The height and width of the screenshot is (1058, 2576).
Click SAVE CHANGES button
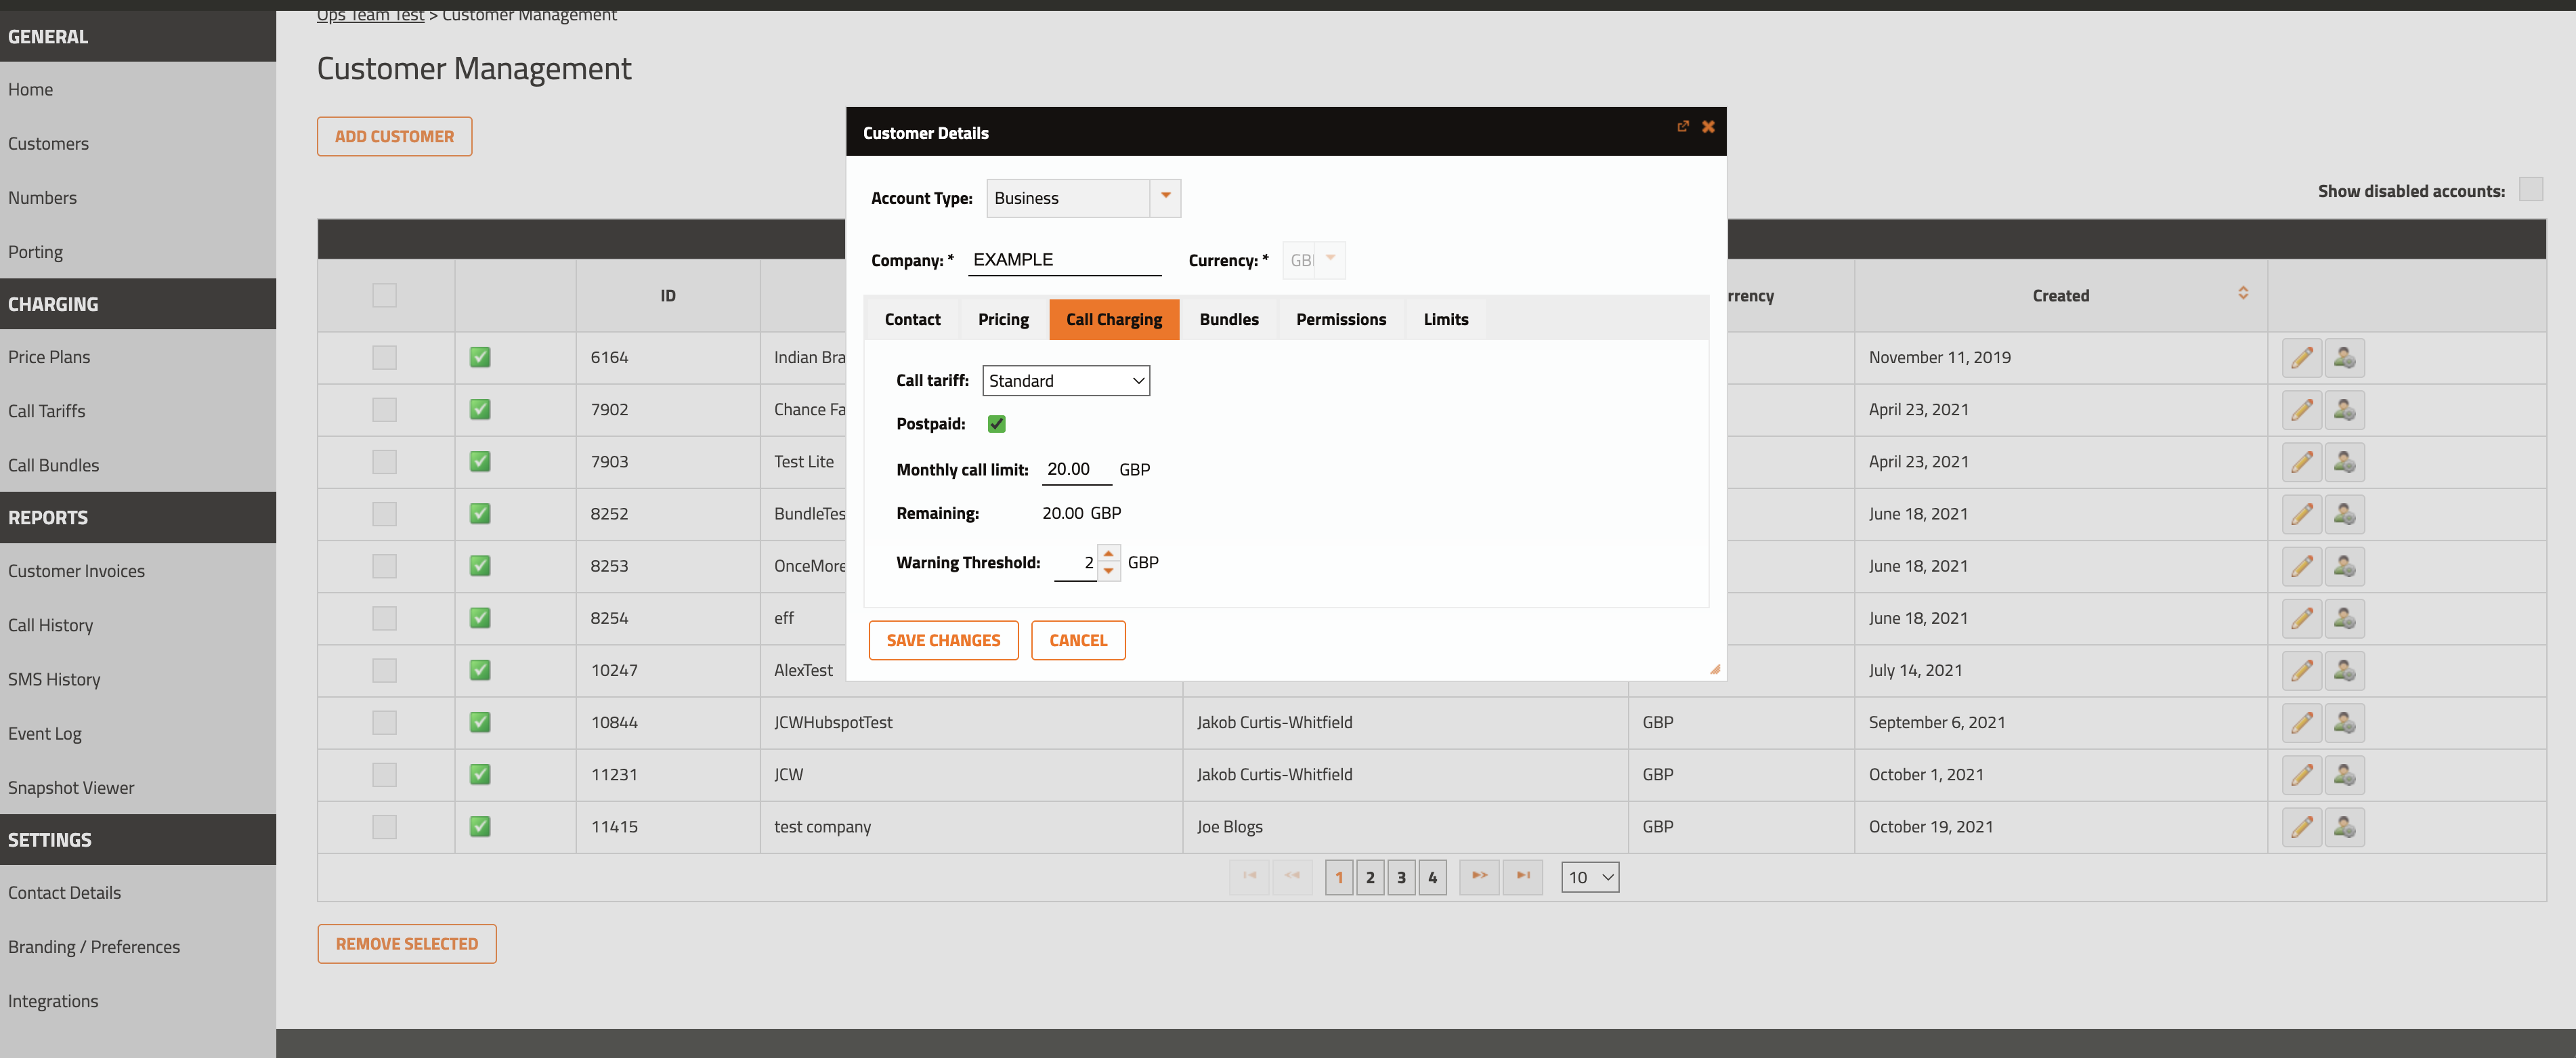pyautogui.click(x=943, y=641)
